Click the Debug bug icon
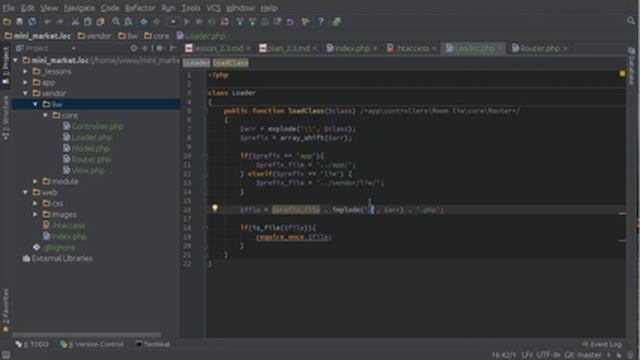 [199, 22]
